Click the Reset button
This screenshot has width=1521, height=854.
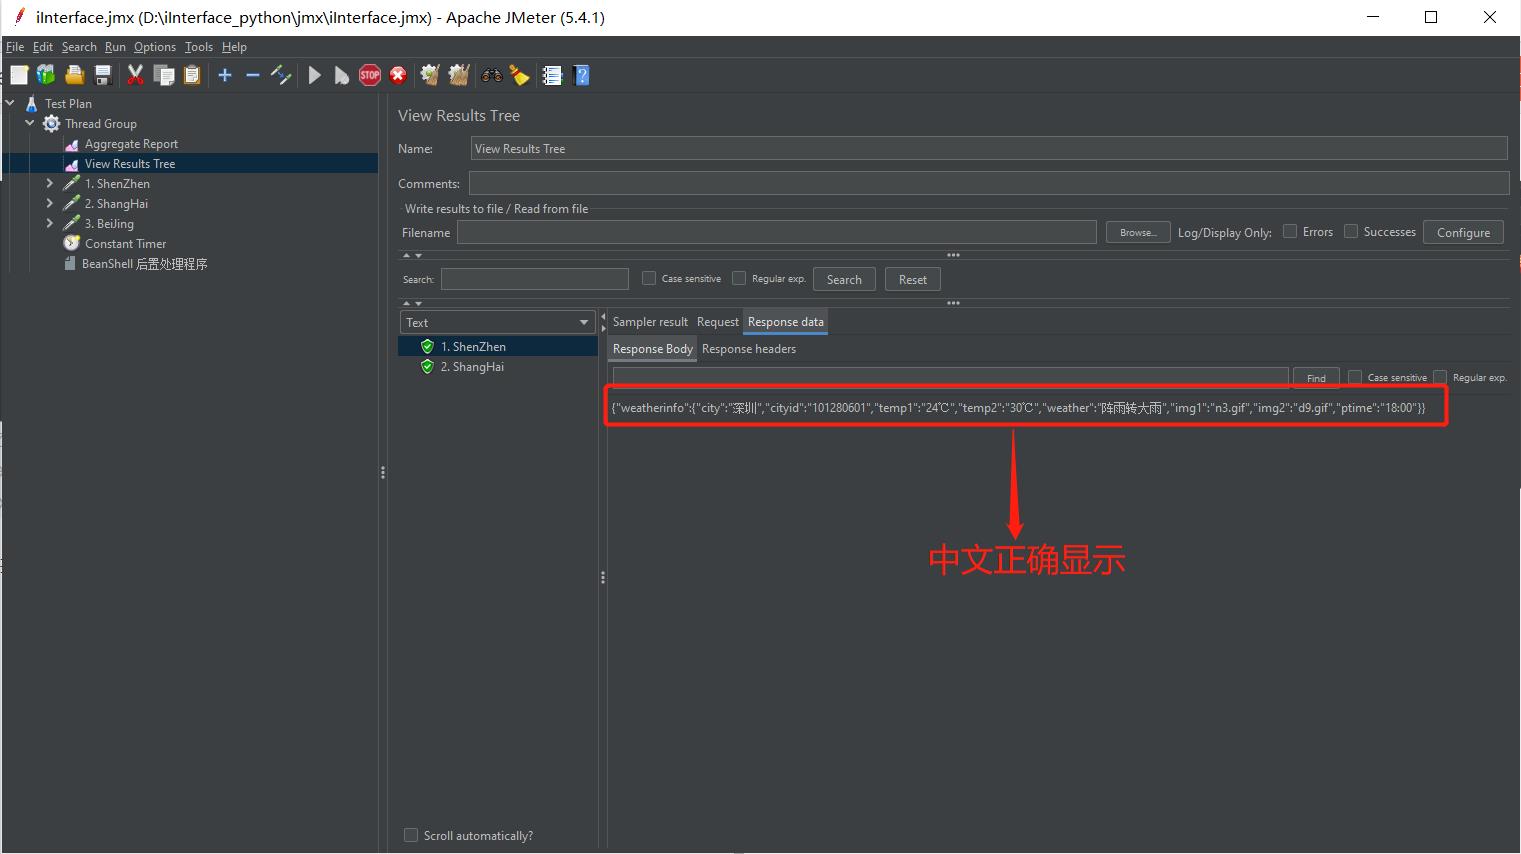coord(913,279)
